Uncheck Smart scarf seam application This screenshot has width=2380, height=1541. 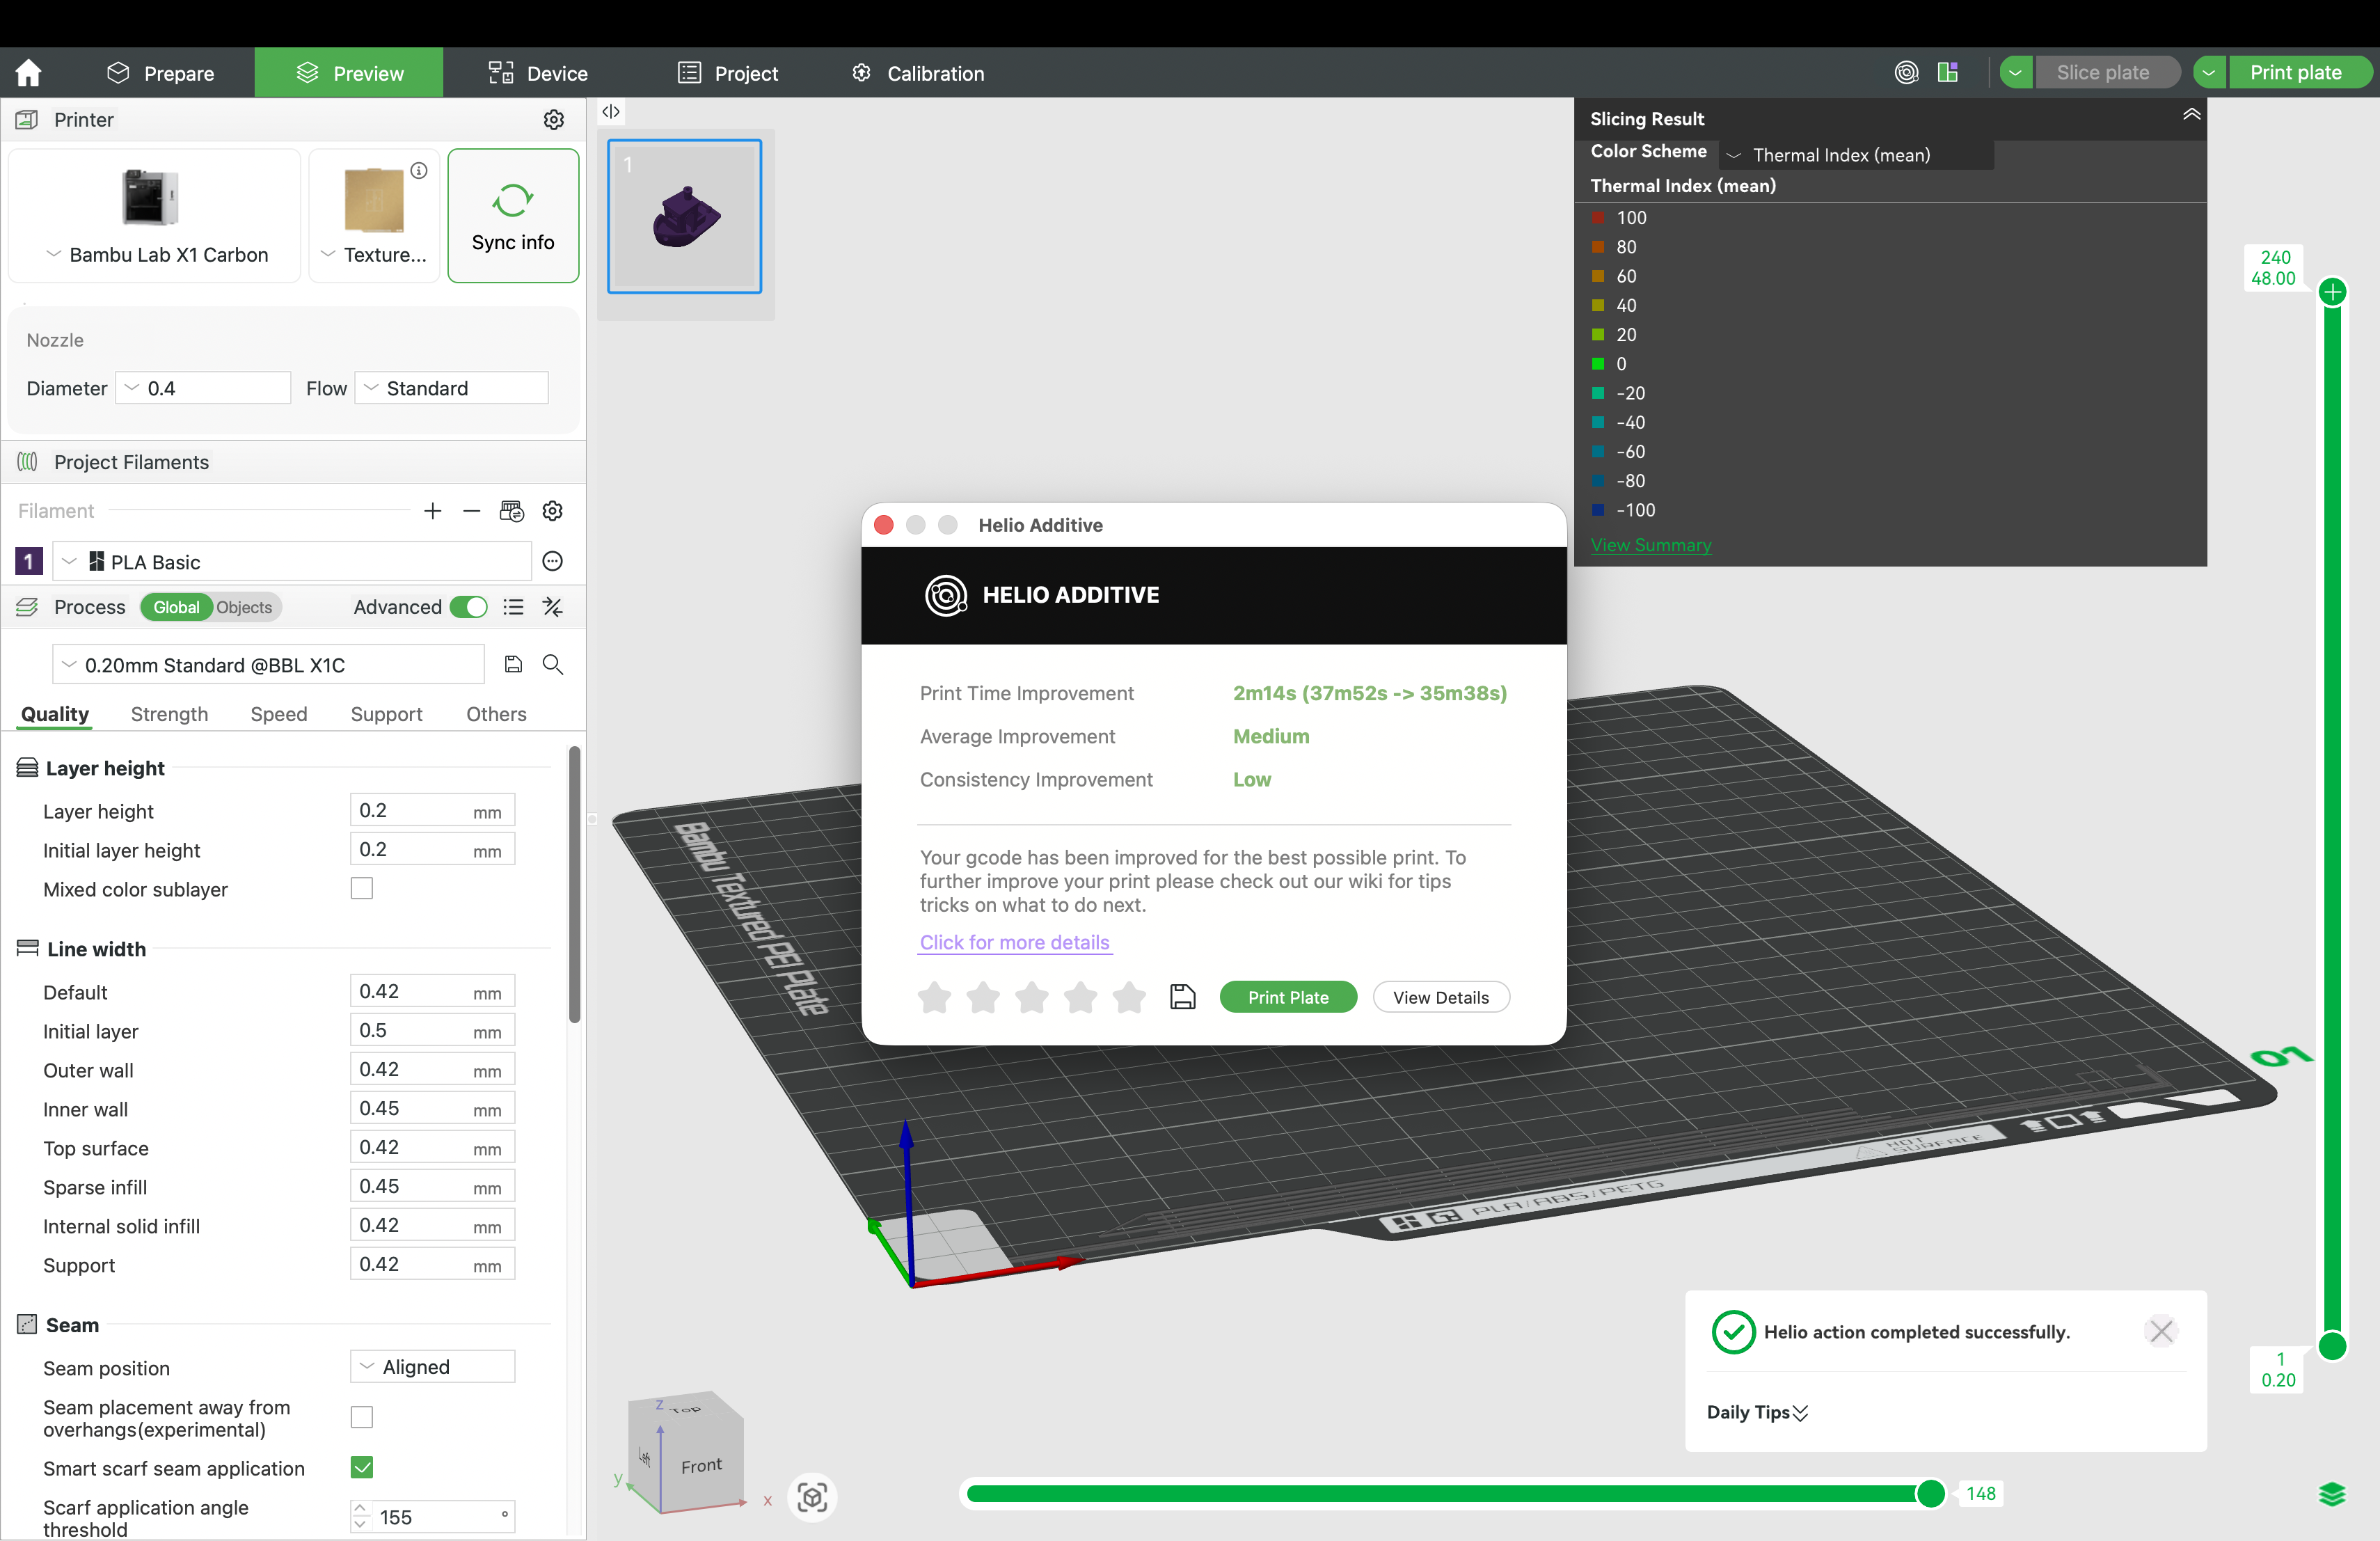coord(362,1467)
